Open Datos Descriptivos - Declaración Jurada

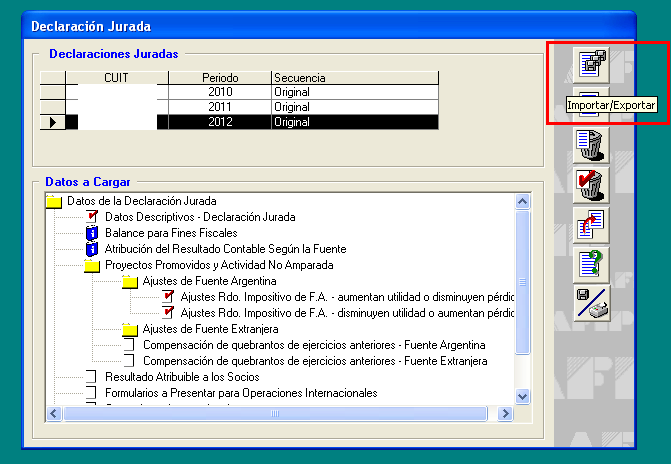pos(199,217)
